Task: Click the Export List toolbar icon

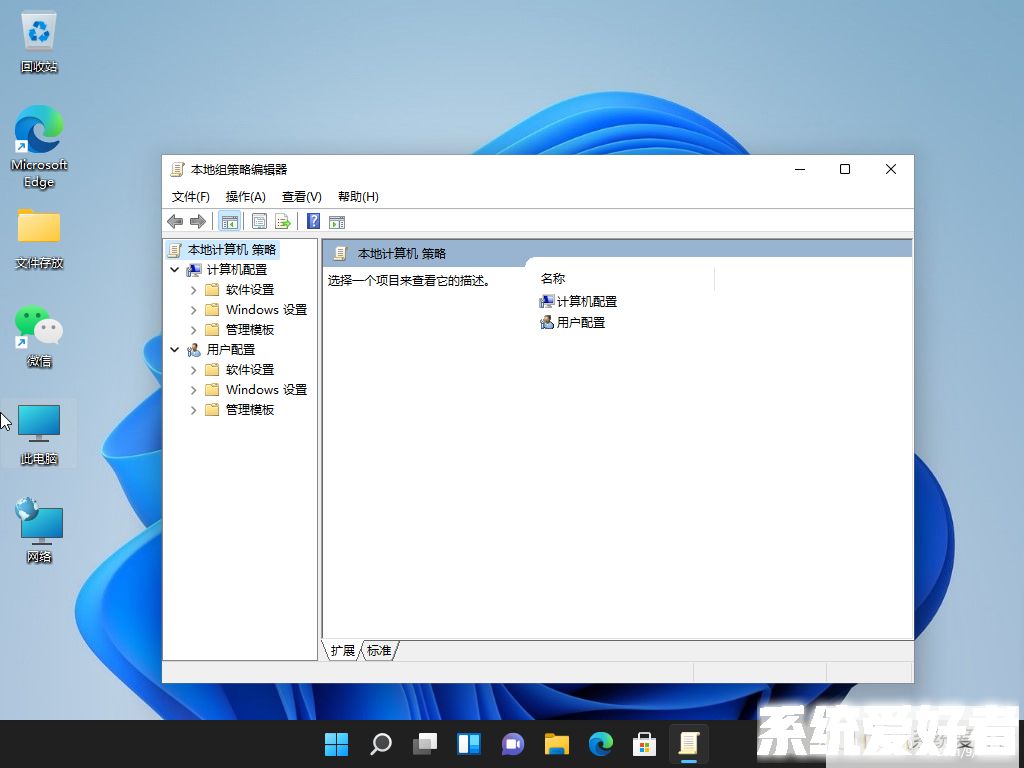Action: click(283, 222)
